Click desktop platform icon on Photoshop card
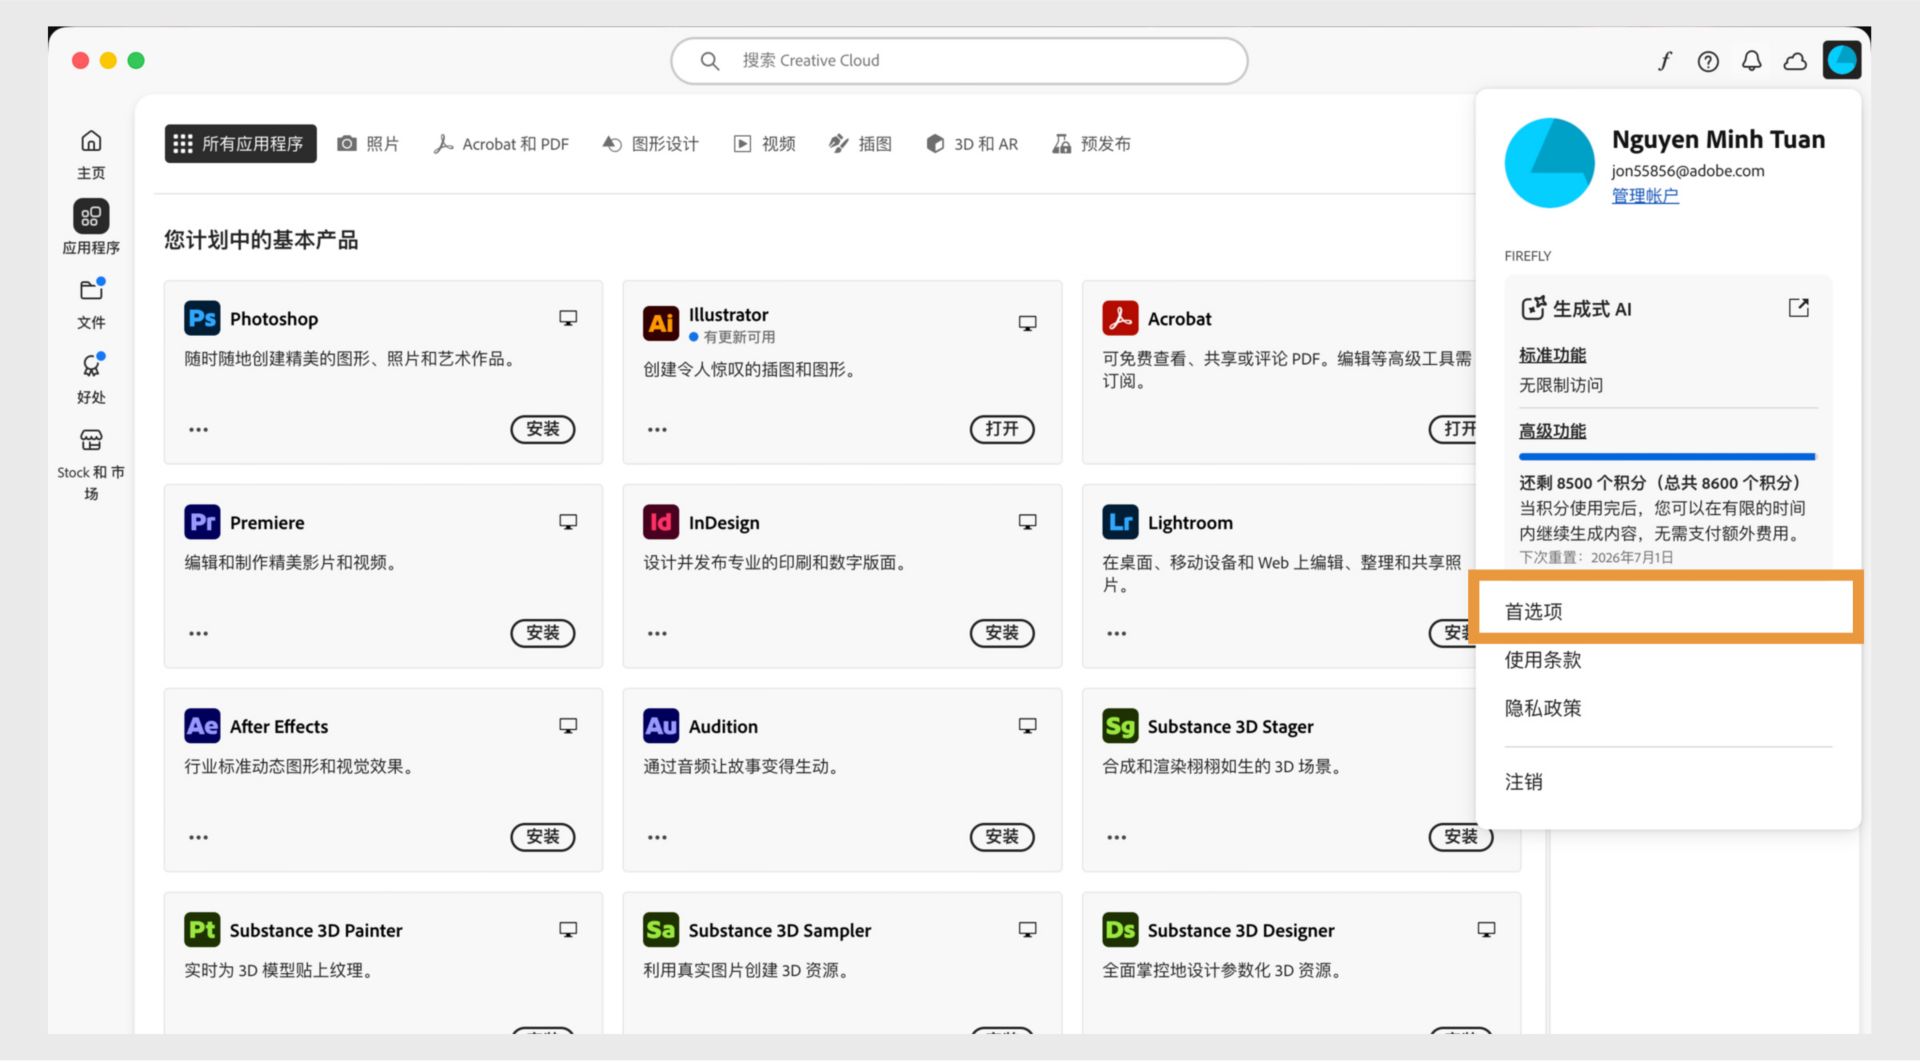1920x1062 pixels. coord(568,318)
